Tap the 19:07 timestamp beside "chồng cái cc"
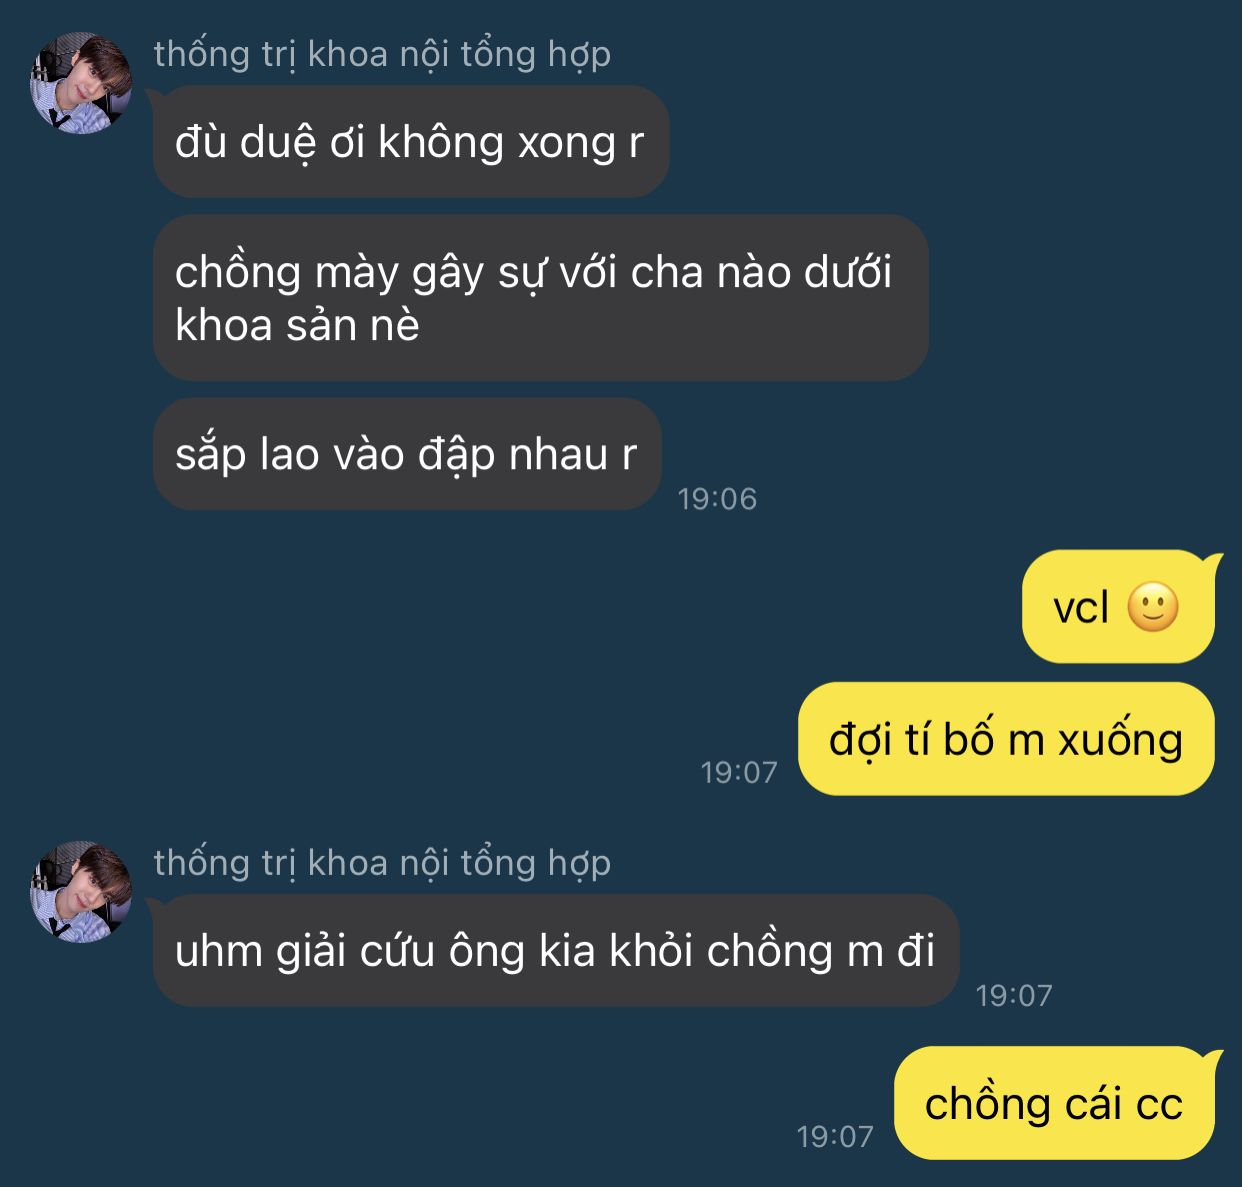Viewport: 1242px width, 1187px height. click(835, 1136)
